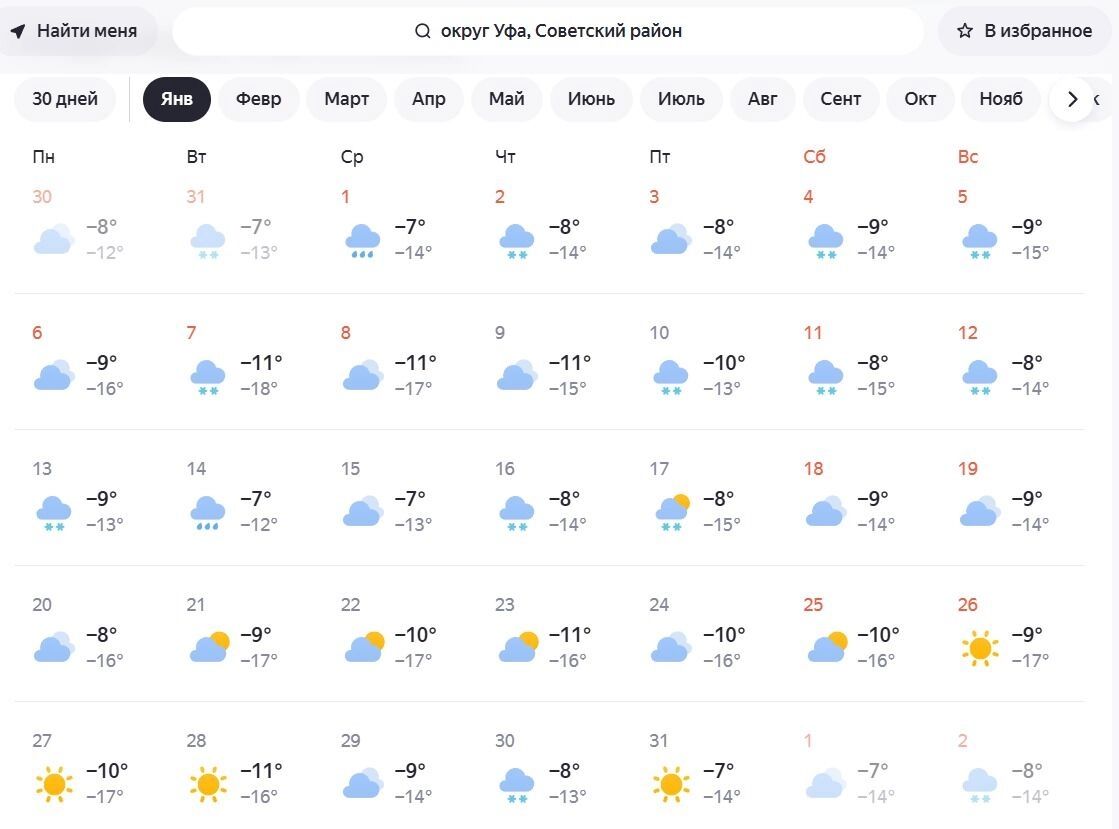Click the star icon for В избранное

965,31
